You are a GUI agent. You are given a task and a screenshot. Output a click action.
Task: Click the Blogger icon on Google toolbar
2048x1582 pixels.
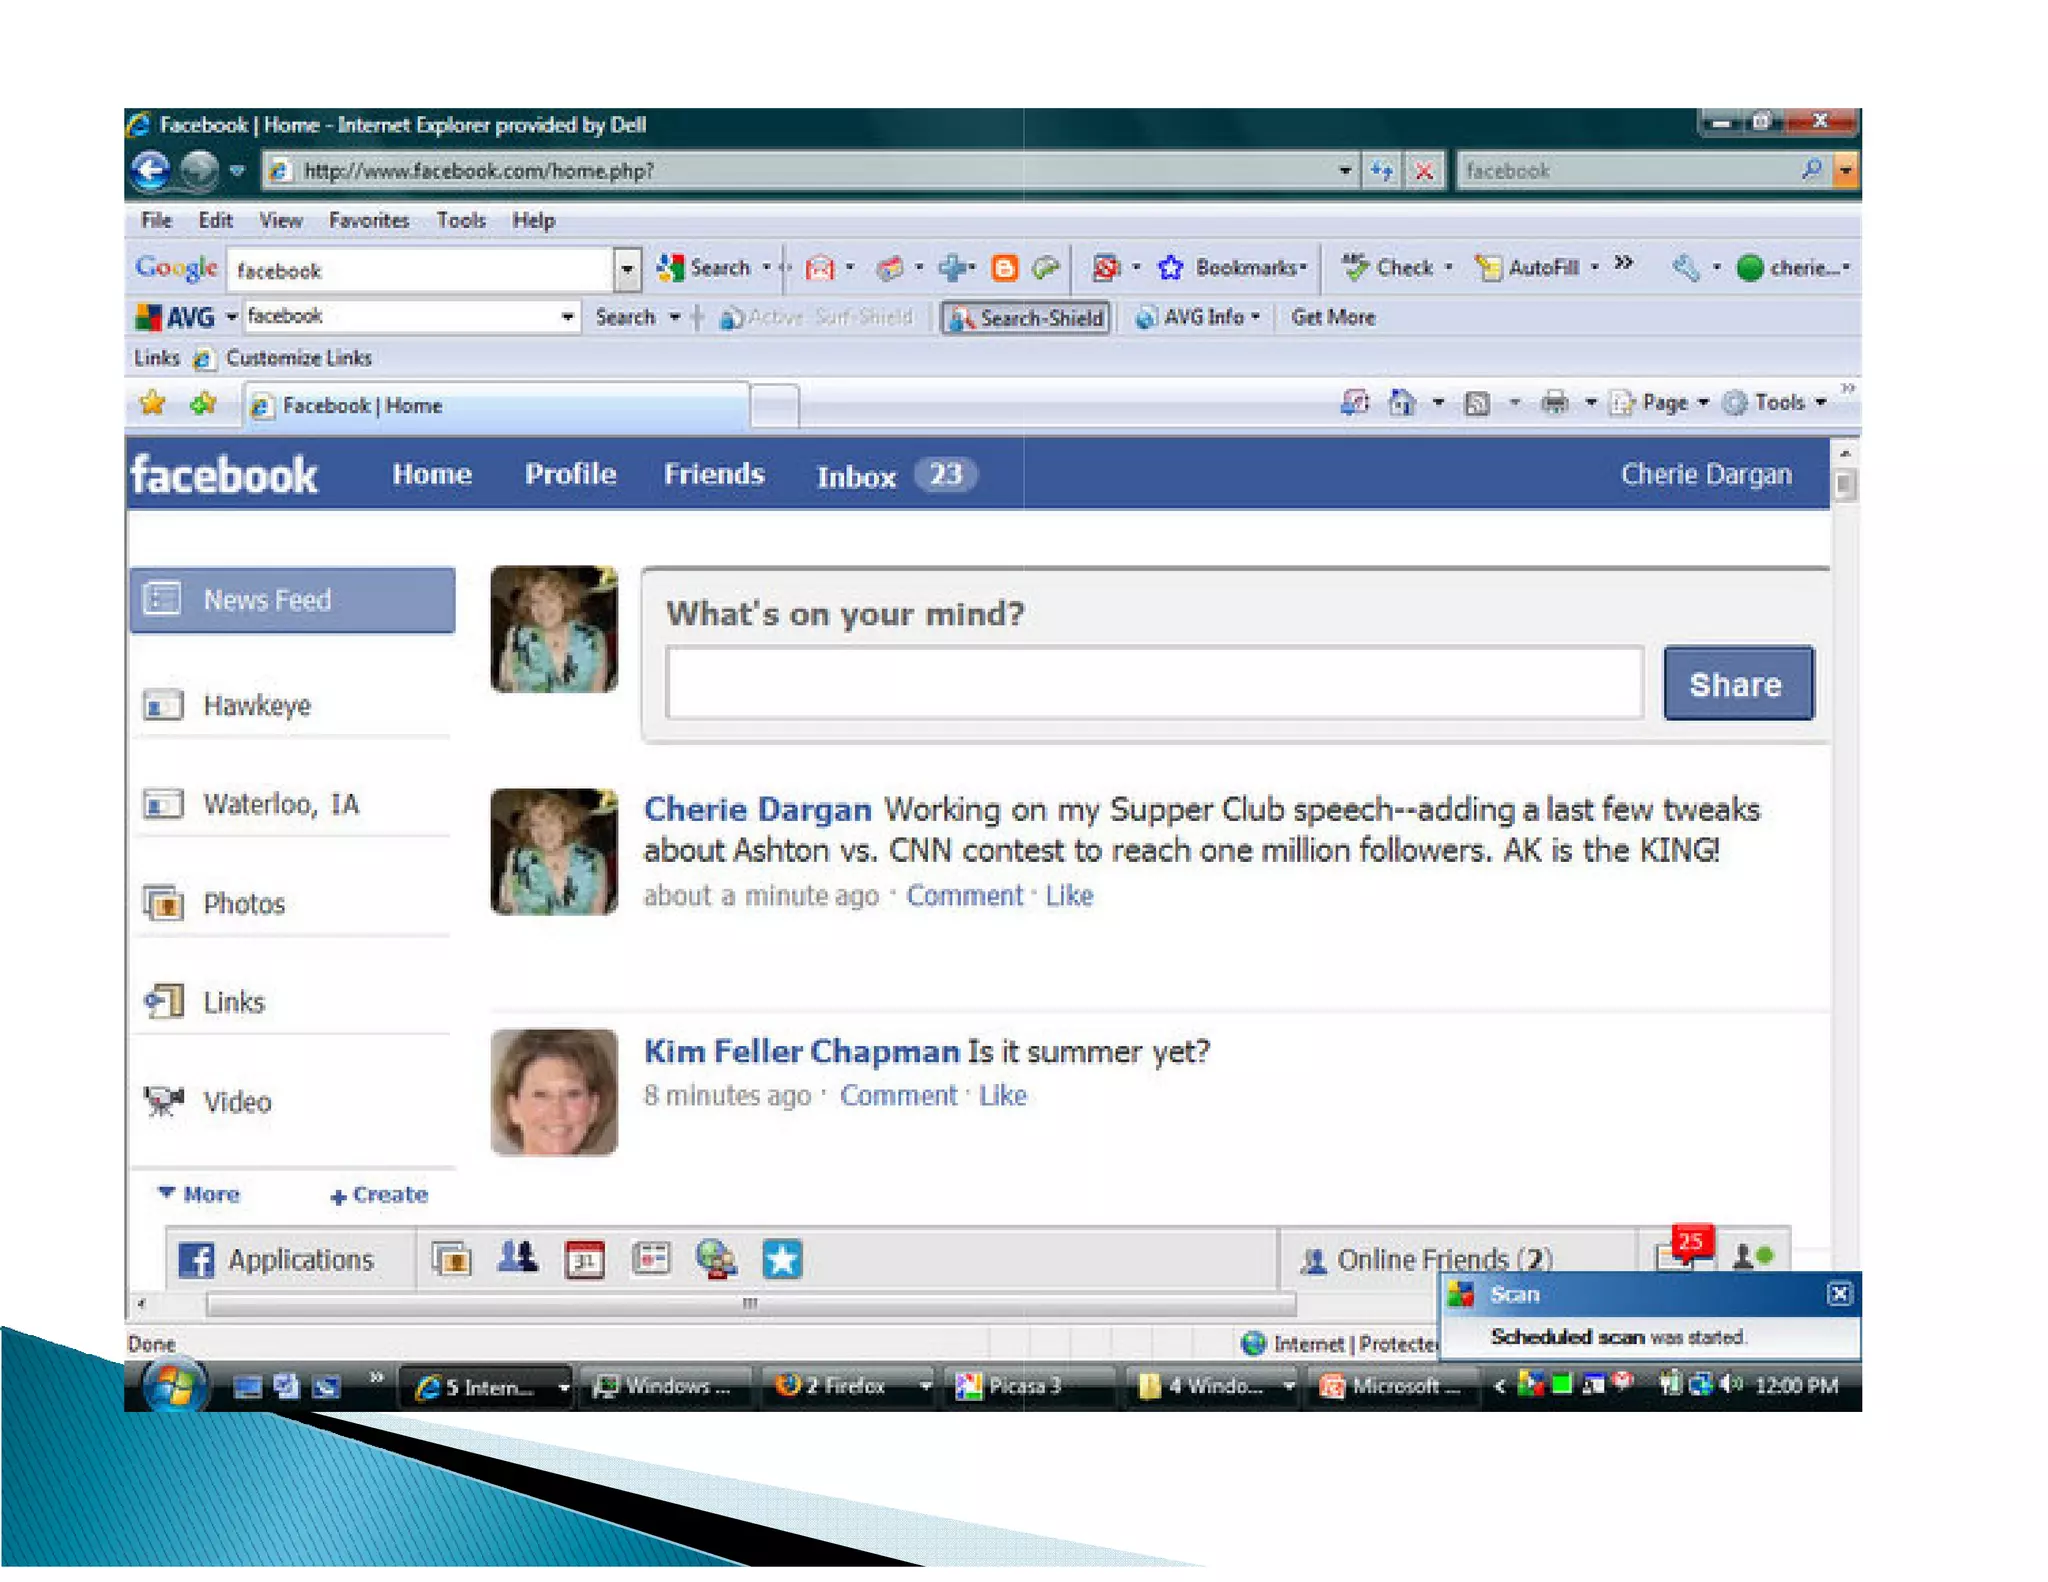pos(1004,268)
